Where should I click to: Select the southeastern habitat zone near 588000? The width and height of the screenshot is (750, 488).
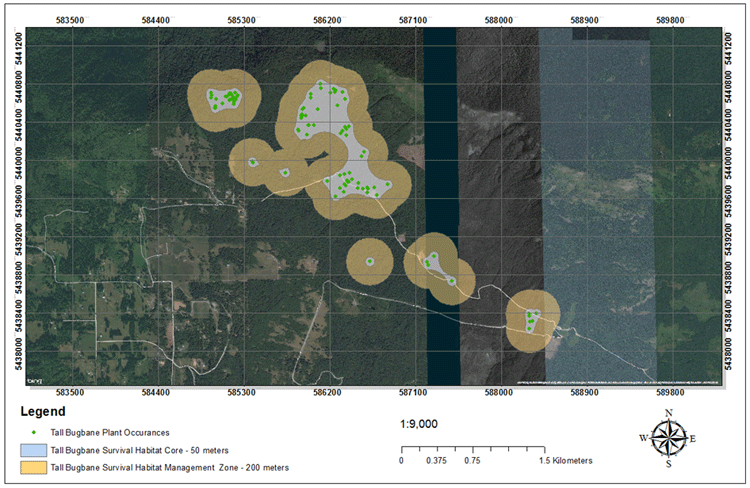click(x=532, y=320)
